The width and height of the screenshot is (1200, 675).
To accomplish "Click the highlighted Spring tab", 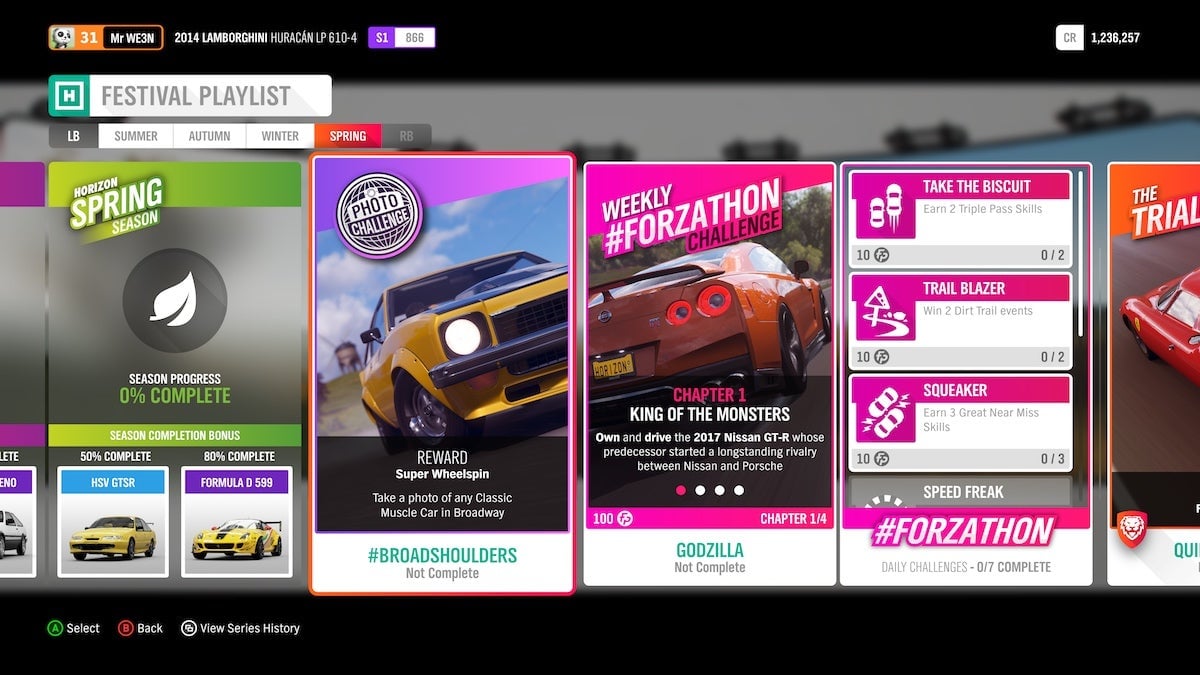I will click(x=347, y=136).
